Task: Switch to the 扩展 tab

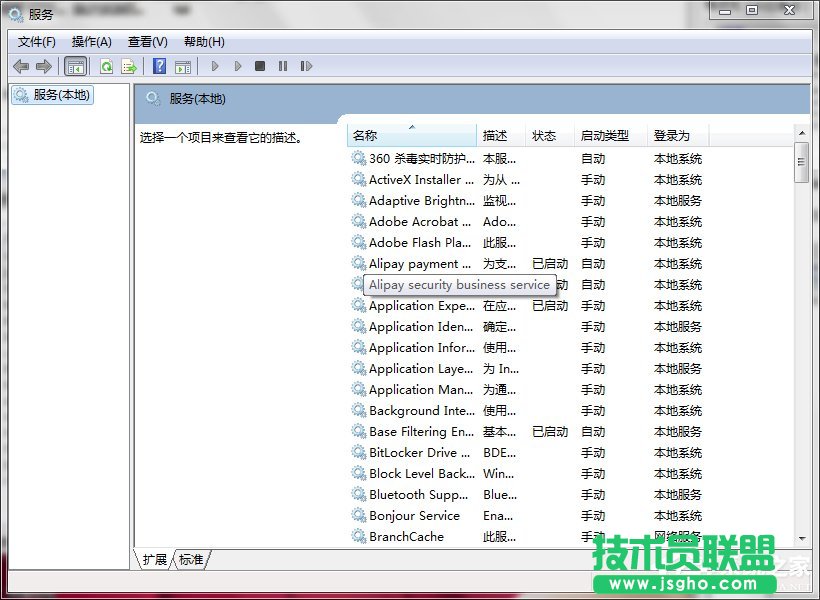Action: (x=153, y=560)
